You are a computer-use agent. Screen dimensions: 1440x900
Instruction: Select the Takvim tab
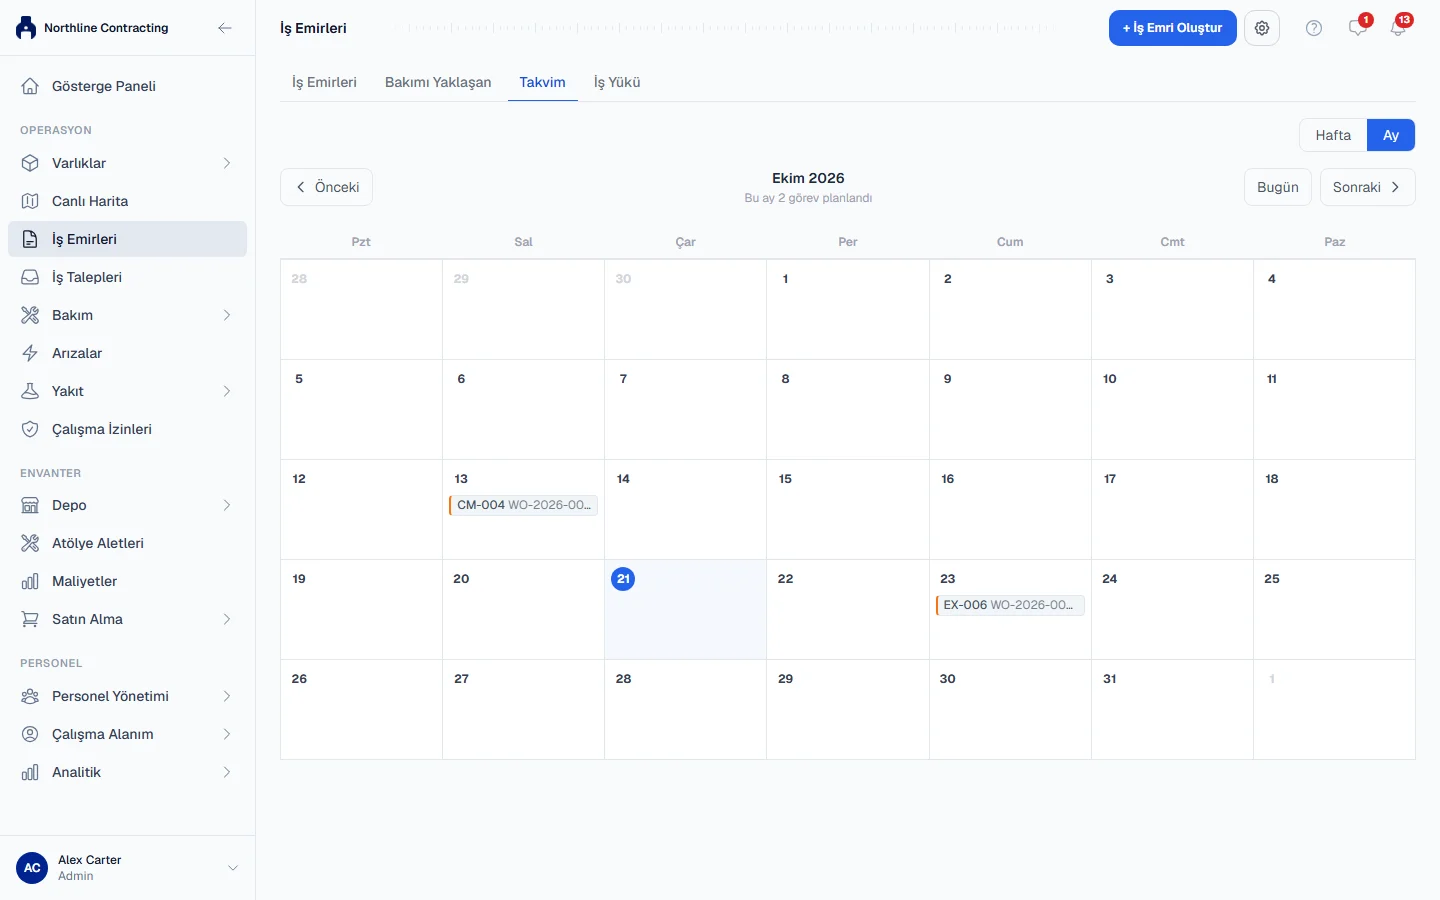point(542,82)
